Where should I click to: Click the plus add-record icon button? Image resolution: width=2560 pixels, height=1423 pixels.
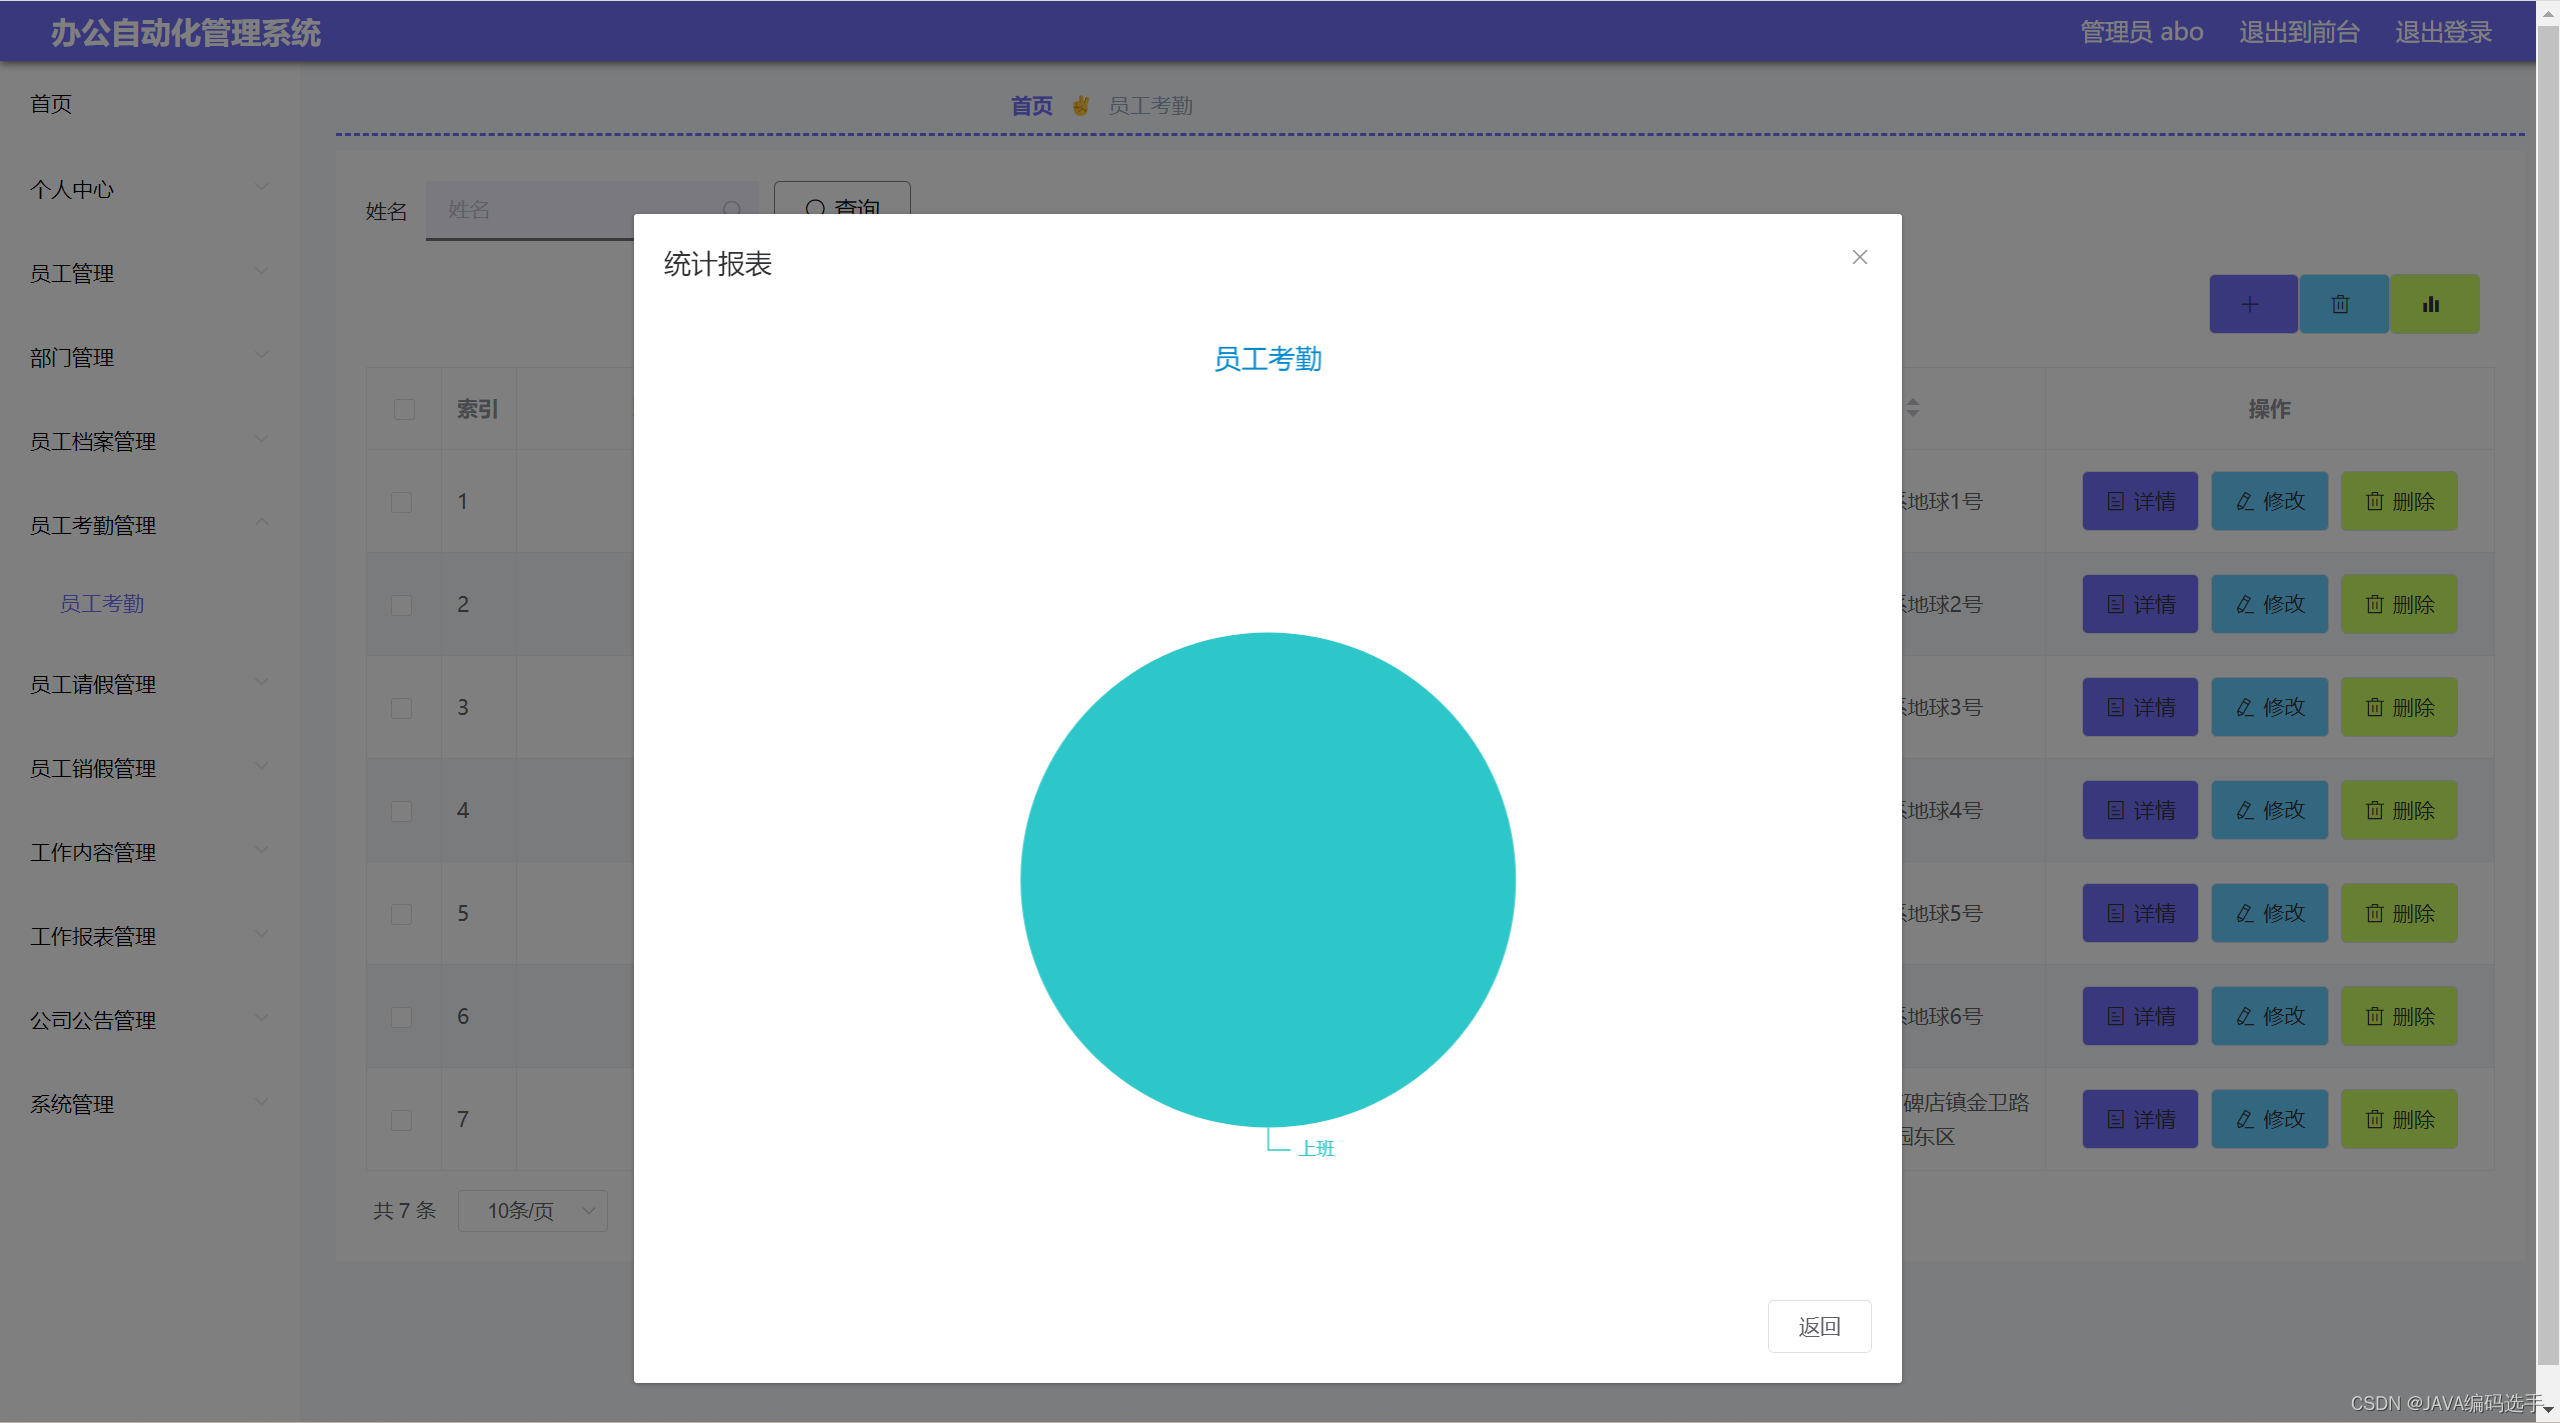tap(2253, 304)
